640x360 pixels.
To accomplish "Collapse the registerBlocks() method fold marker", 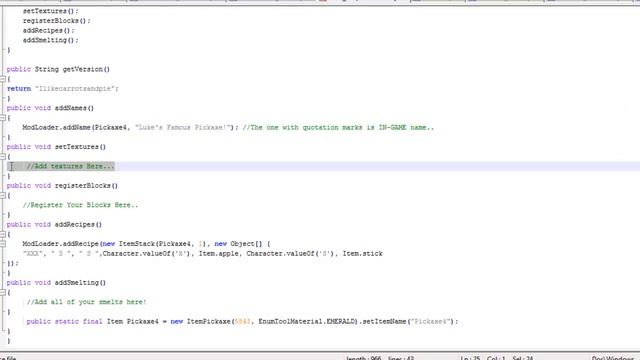I will 2,196.
